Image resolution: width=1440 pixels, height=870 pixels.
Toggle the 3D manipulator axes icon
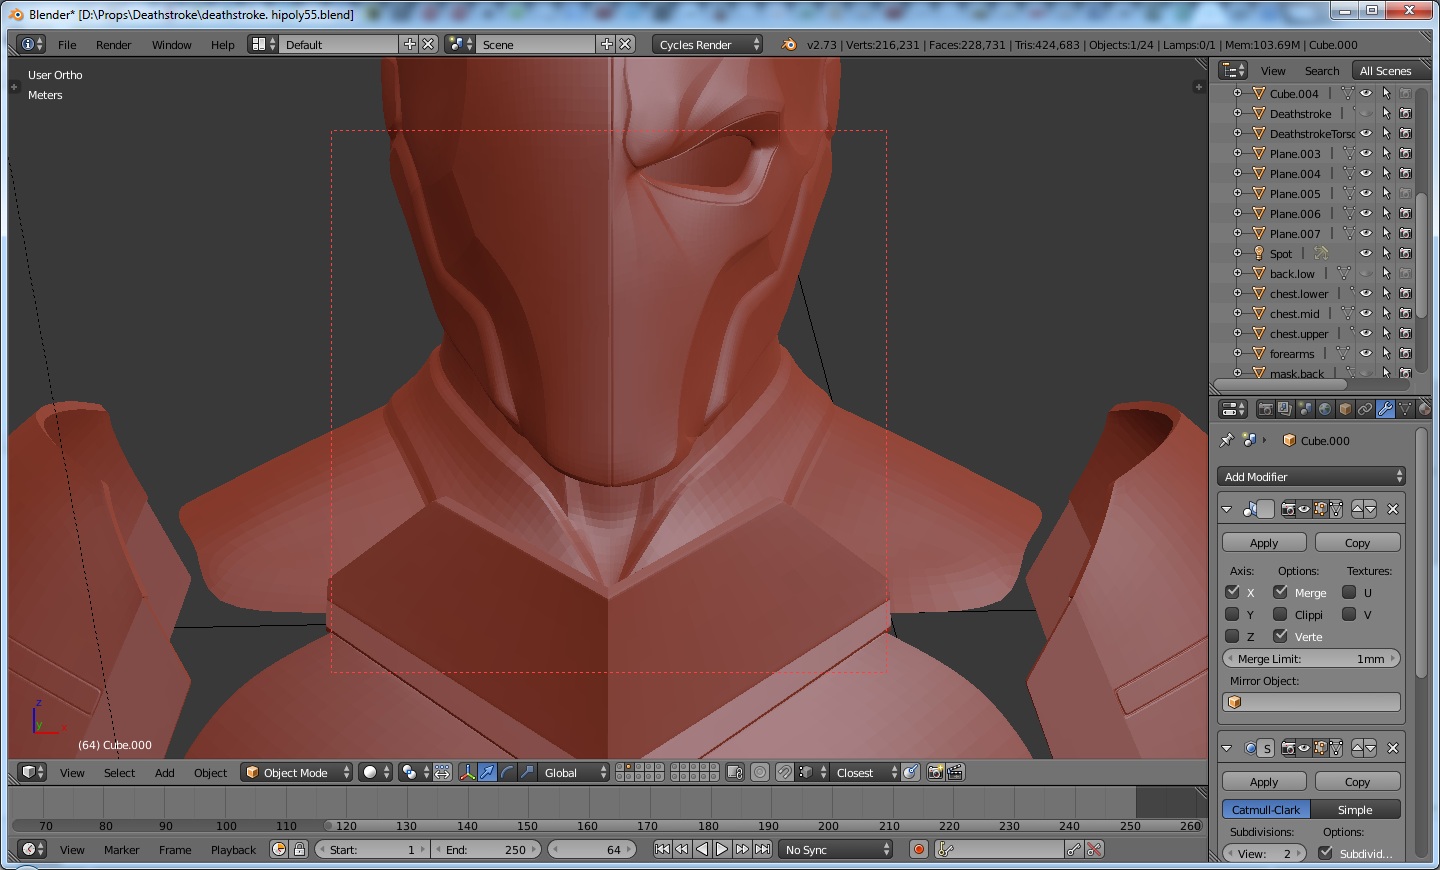coord(468,772)
